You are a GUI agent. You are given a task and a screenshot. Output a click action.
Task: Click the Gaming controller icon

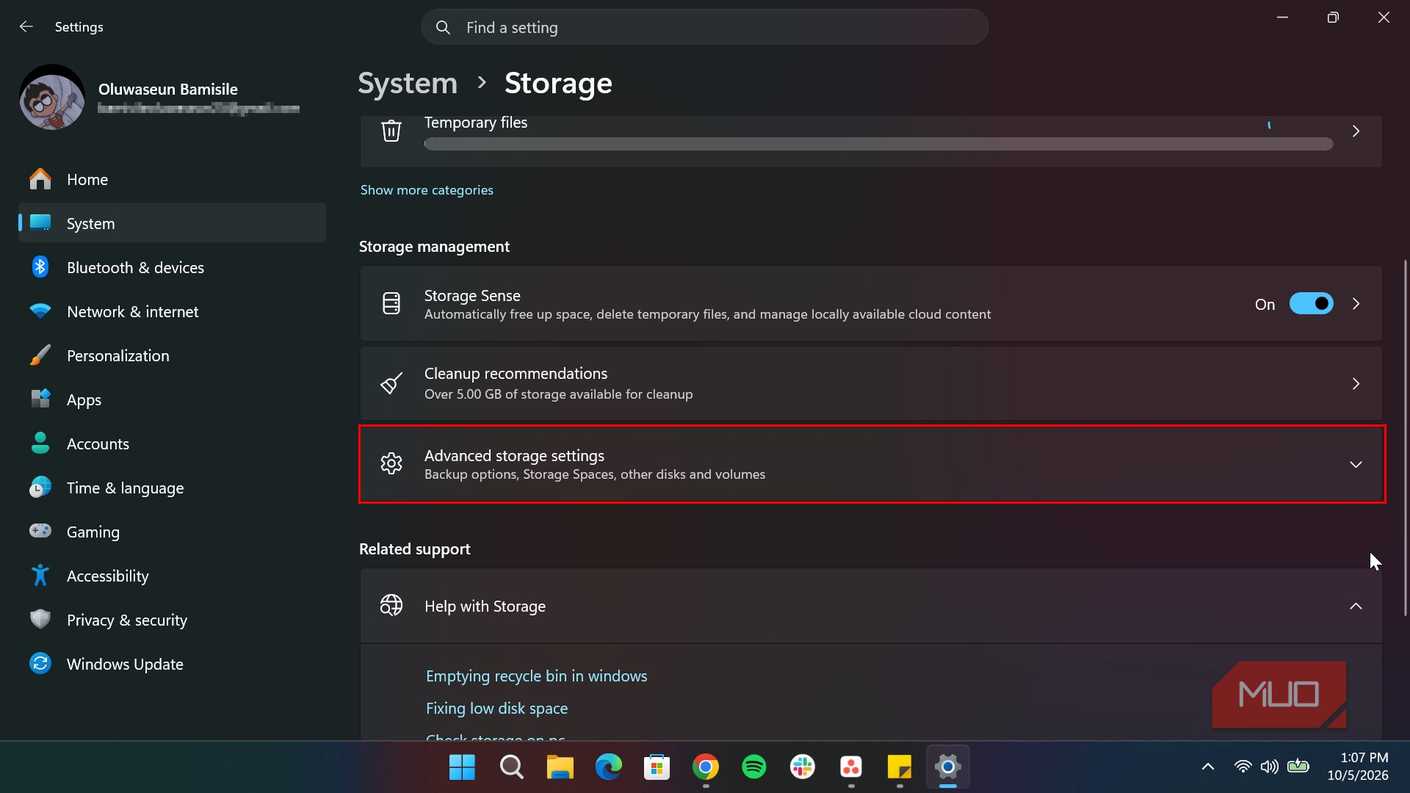[40, 531]
